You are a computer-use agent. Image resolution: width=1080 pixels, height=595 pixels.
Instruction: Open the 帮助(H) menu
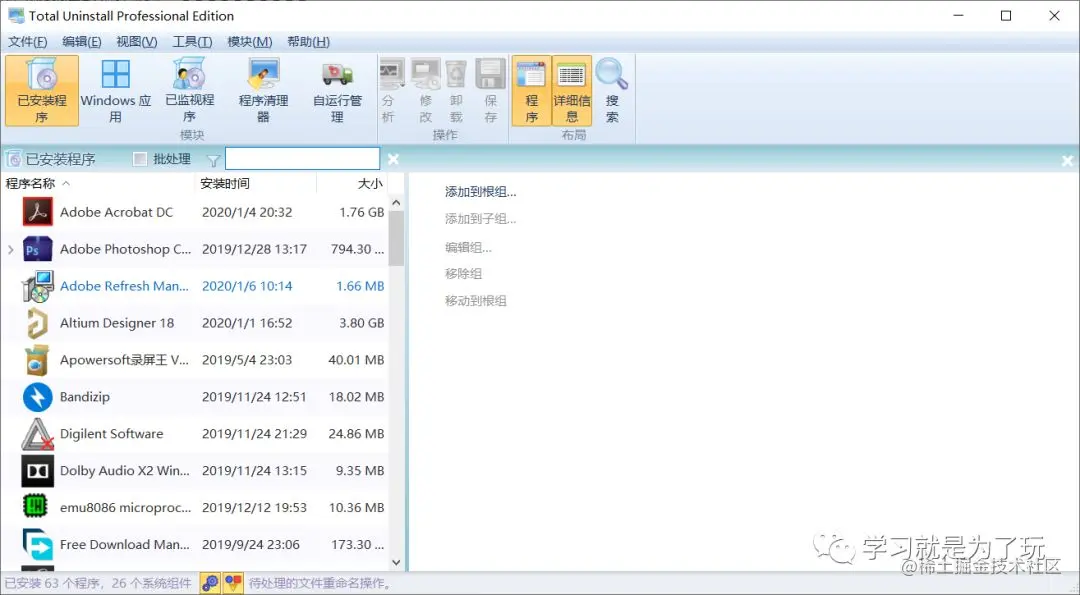pyautogui.click(x=308, y=42)
